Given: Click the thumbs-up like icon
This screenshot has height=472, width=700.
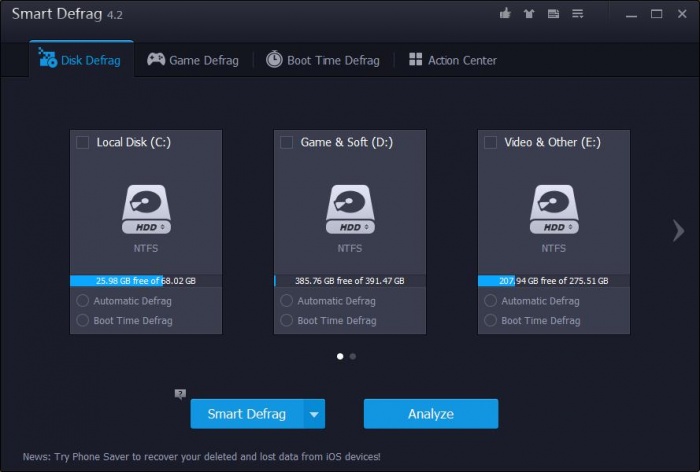Looking at the screenshot, I should (505, 13).
